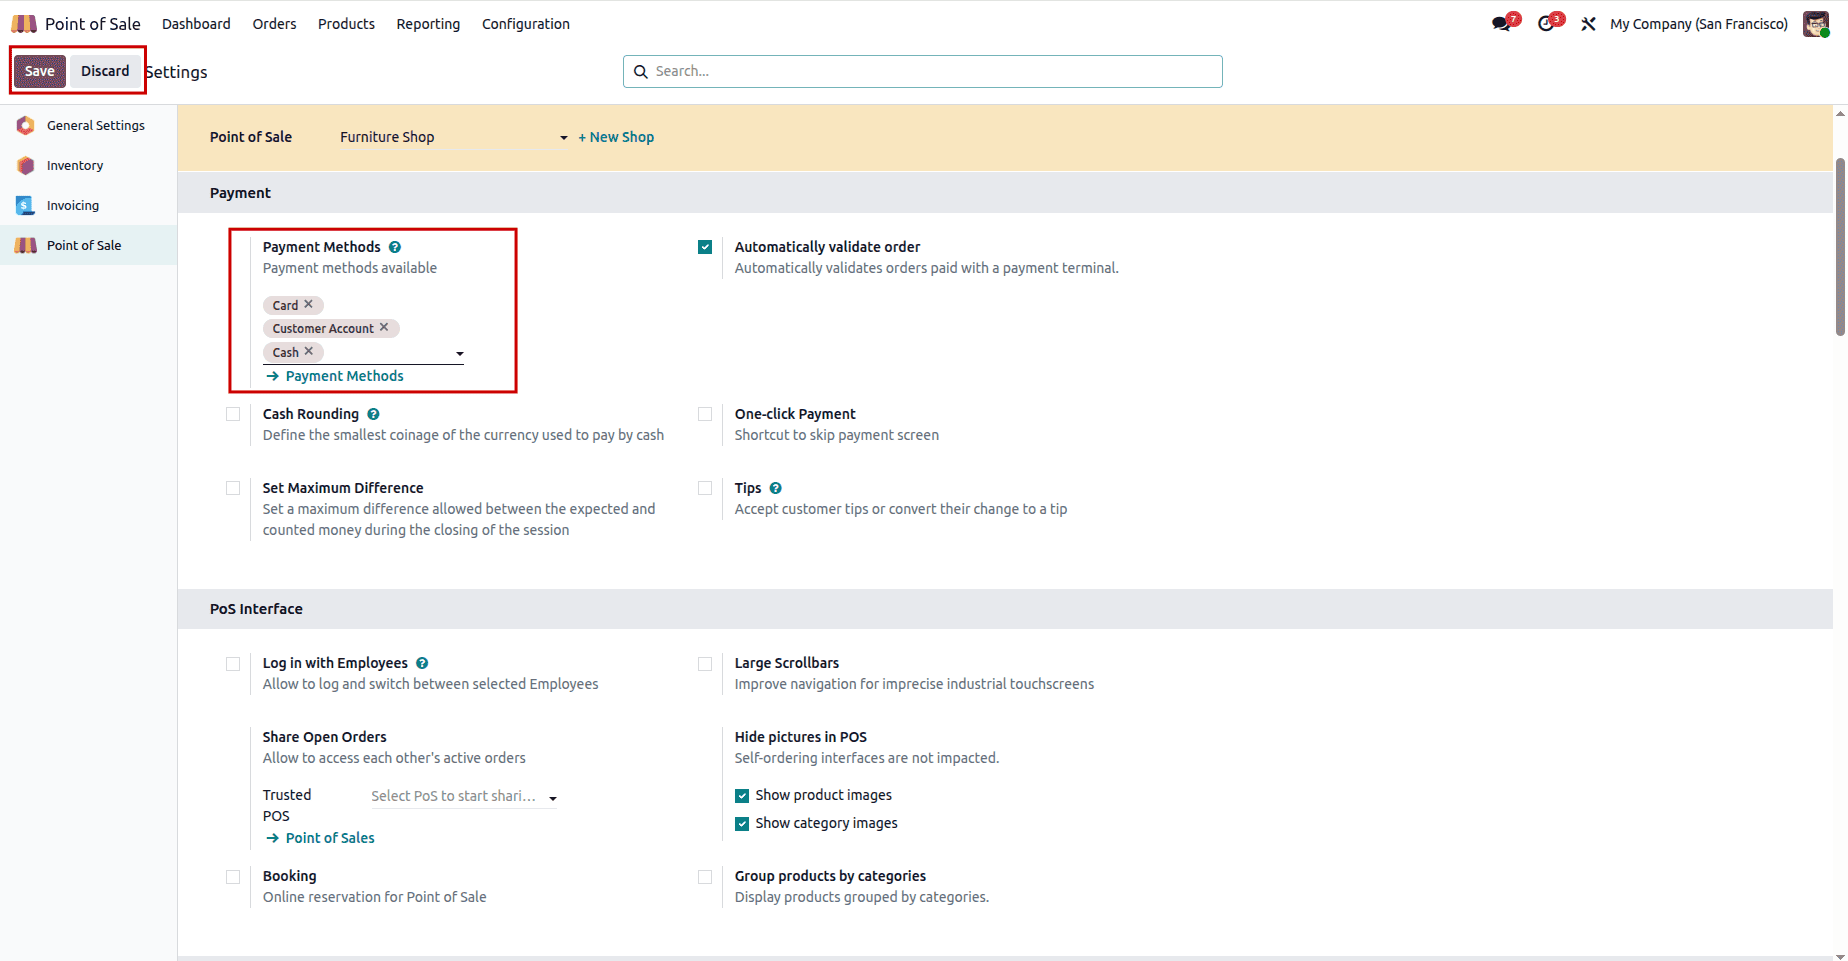Image resolution: width=1848 pixels, height=961 pixels.
Task: Open the activities clock icon
Action: click(1546, 24)
